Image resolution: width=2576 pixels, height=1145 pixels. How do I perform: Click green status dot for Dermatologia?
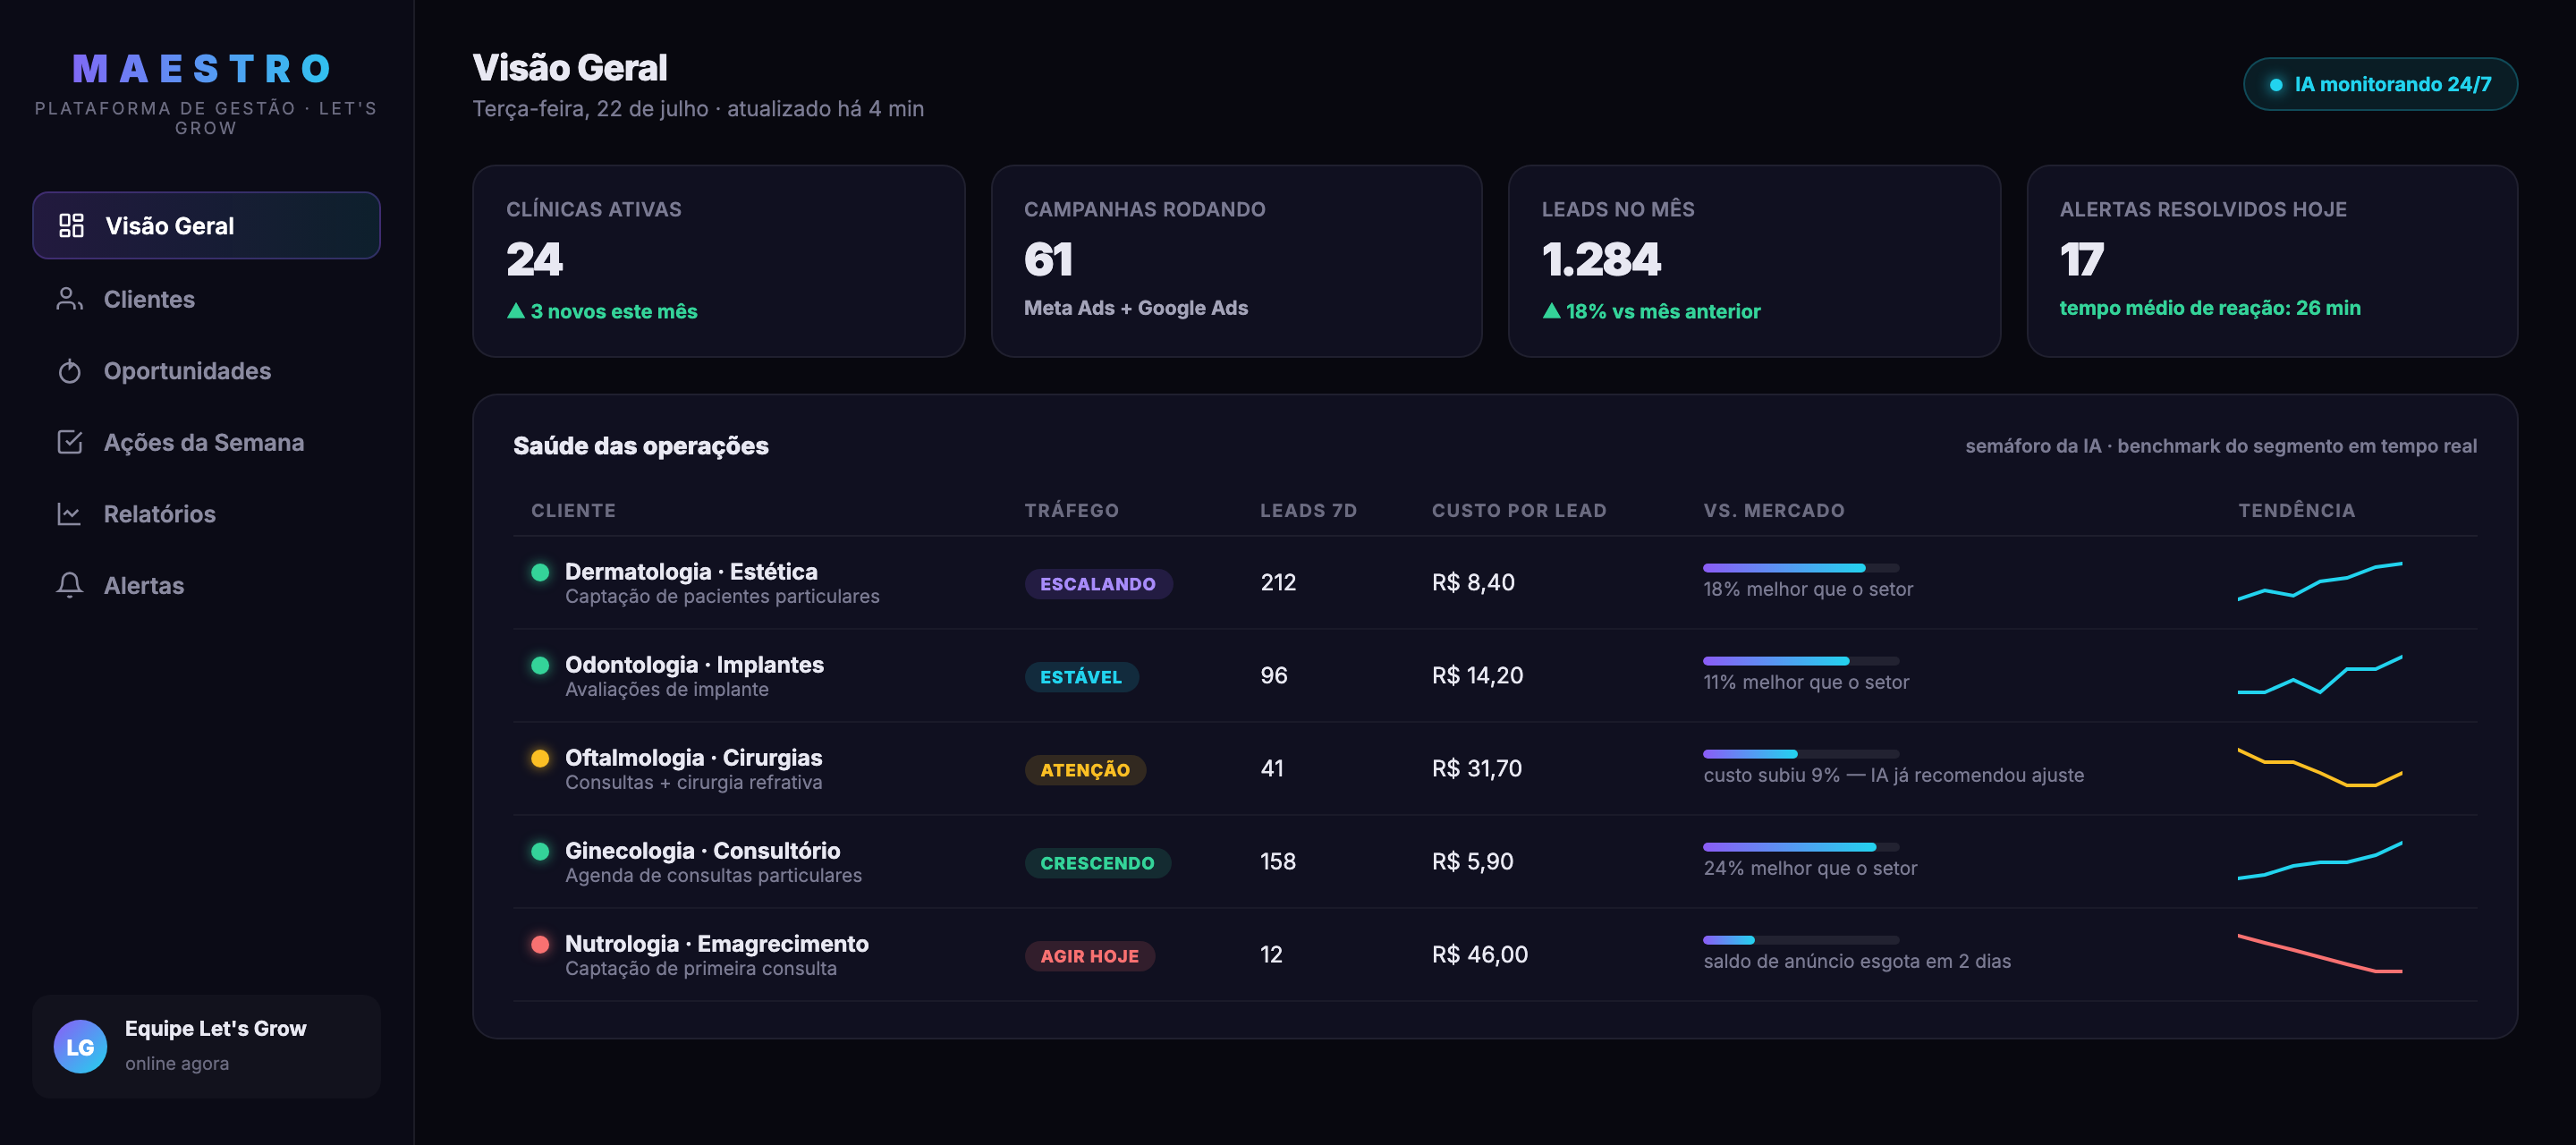[x=540, y=572]
